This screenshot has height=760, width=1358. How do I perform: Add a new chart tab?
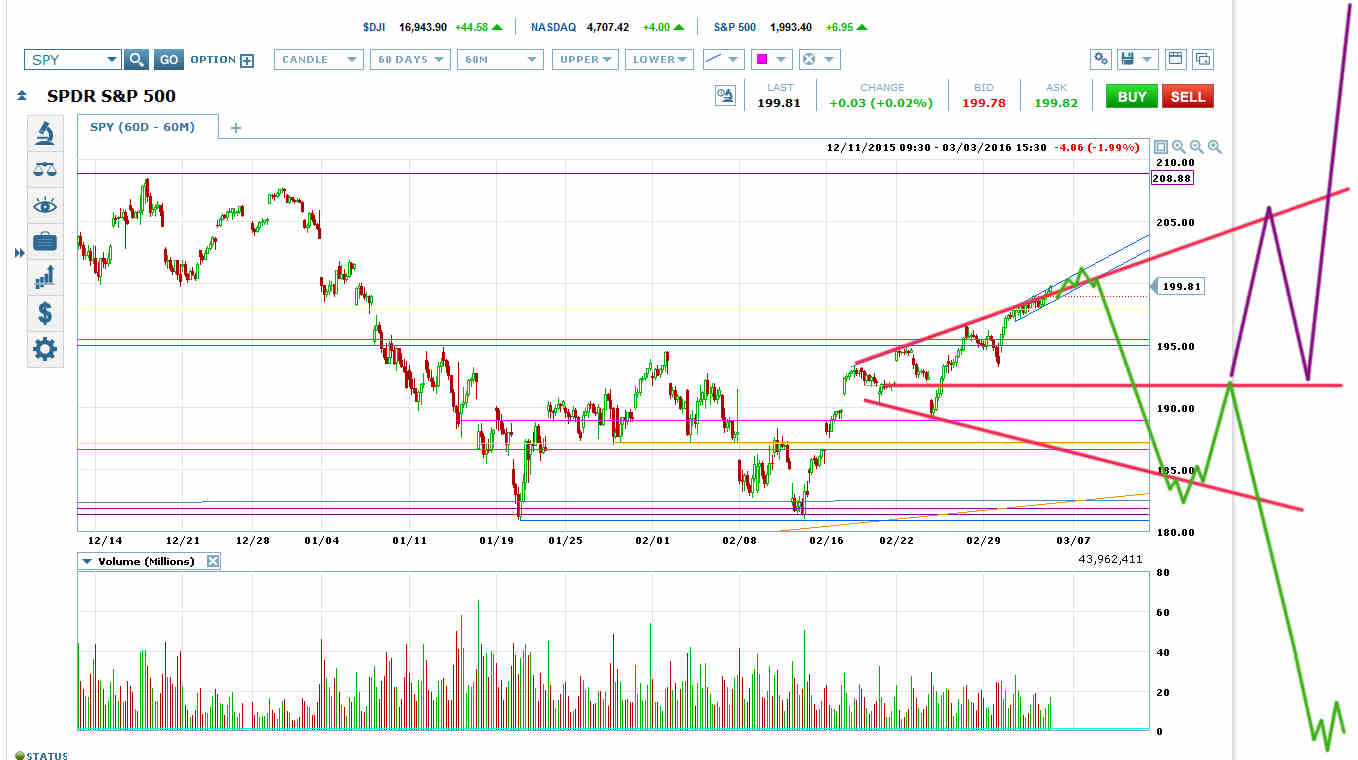(236, 128)
